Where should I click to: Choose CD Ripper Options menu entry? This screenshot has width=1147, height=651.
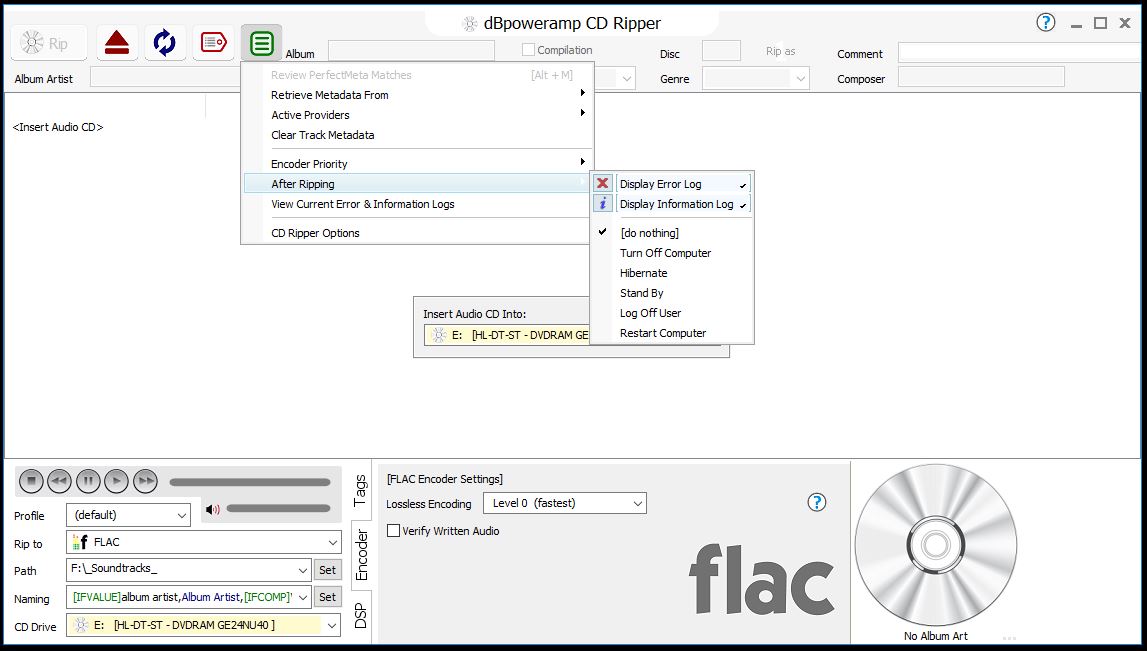click(315, 233)
